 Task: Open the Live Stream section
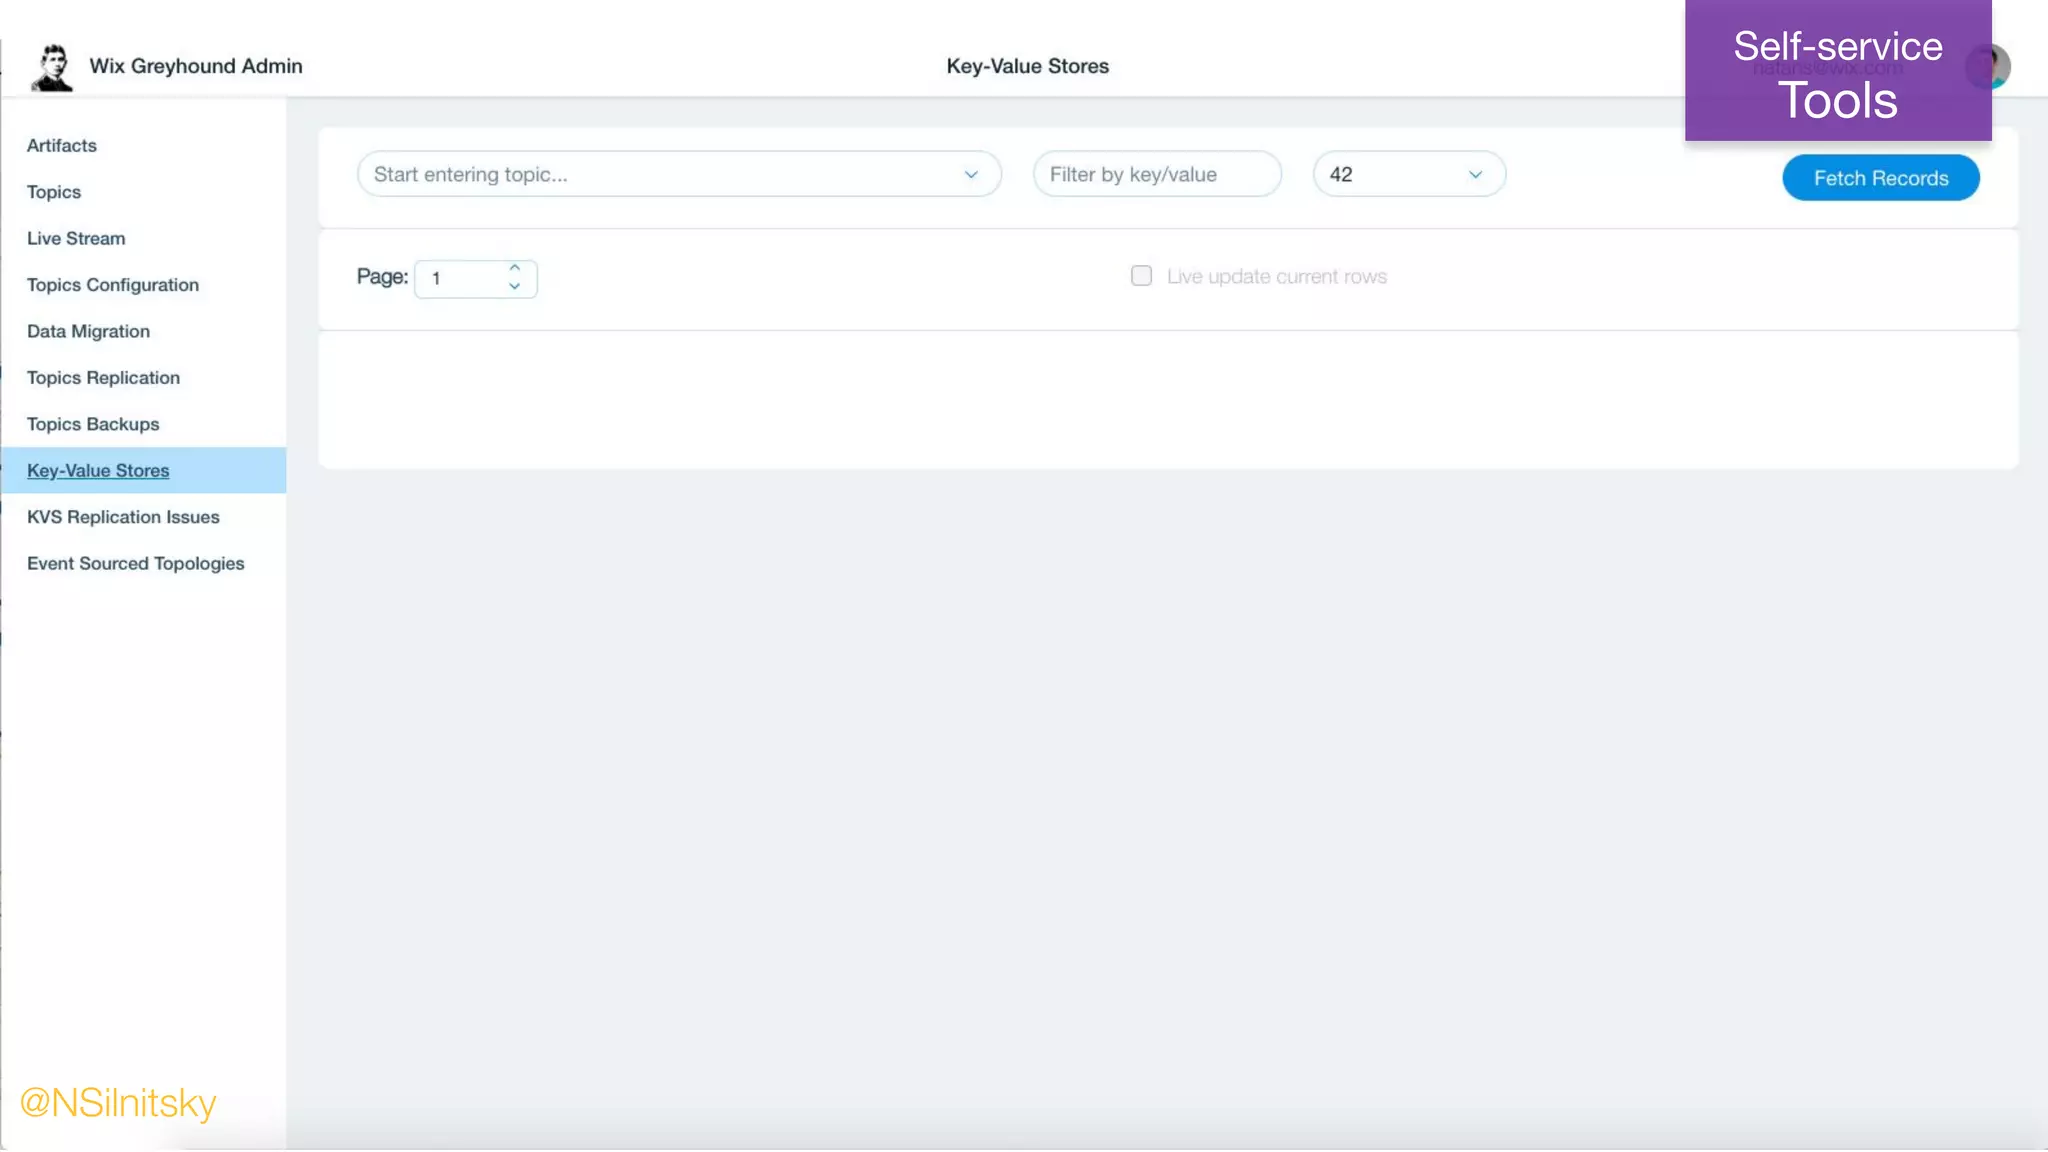[76, 239]
